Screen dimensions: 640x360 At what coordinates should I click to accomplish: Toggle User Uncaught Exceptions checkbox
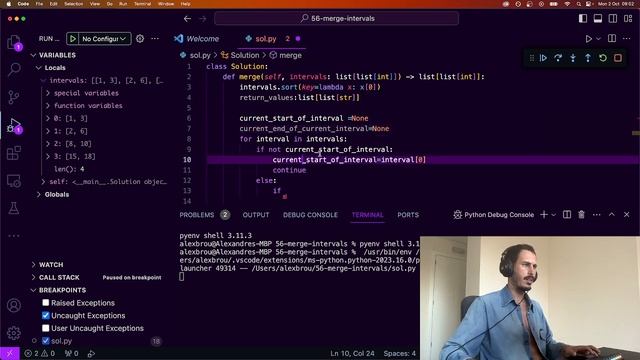coord(46,328)
